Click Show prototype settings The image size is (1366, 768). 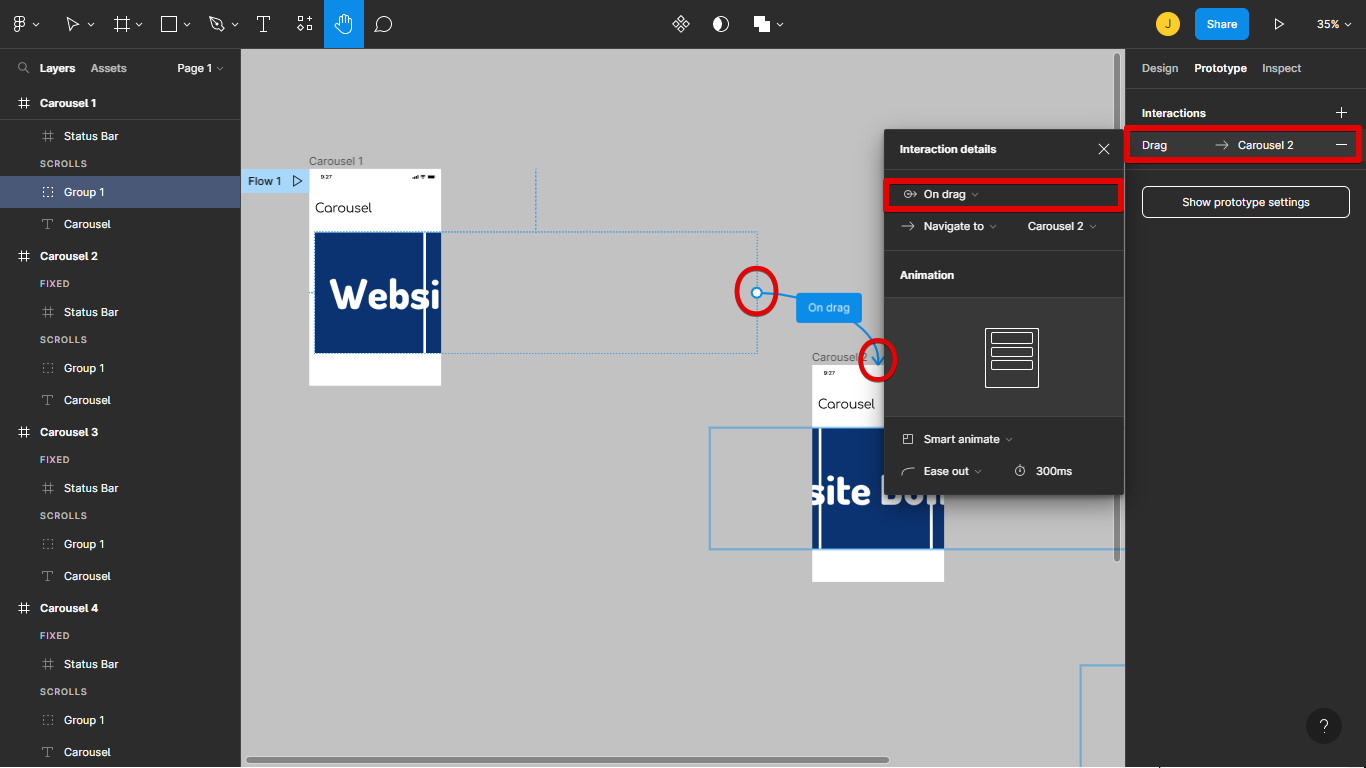pos(1245,201)
